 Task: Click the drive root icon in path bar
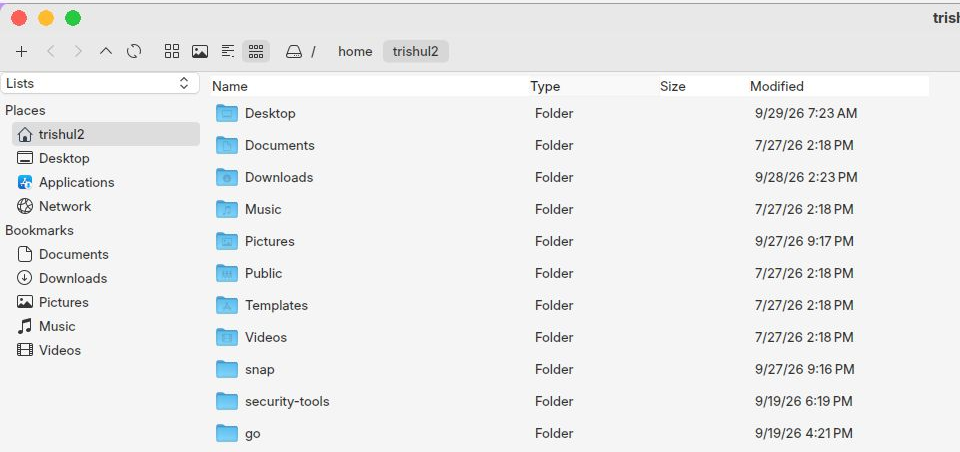pos(294,51)
